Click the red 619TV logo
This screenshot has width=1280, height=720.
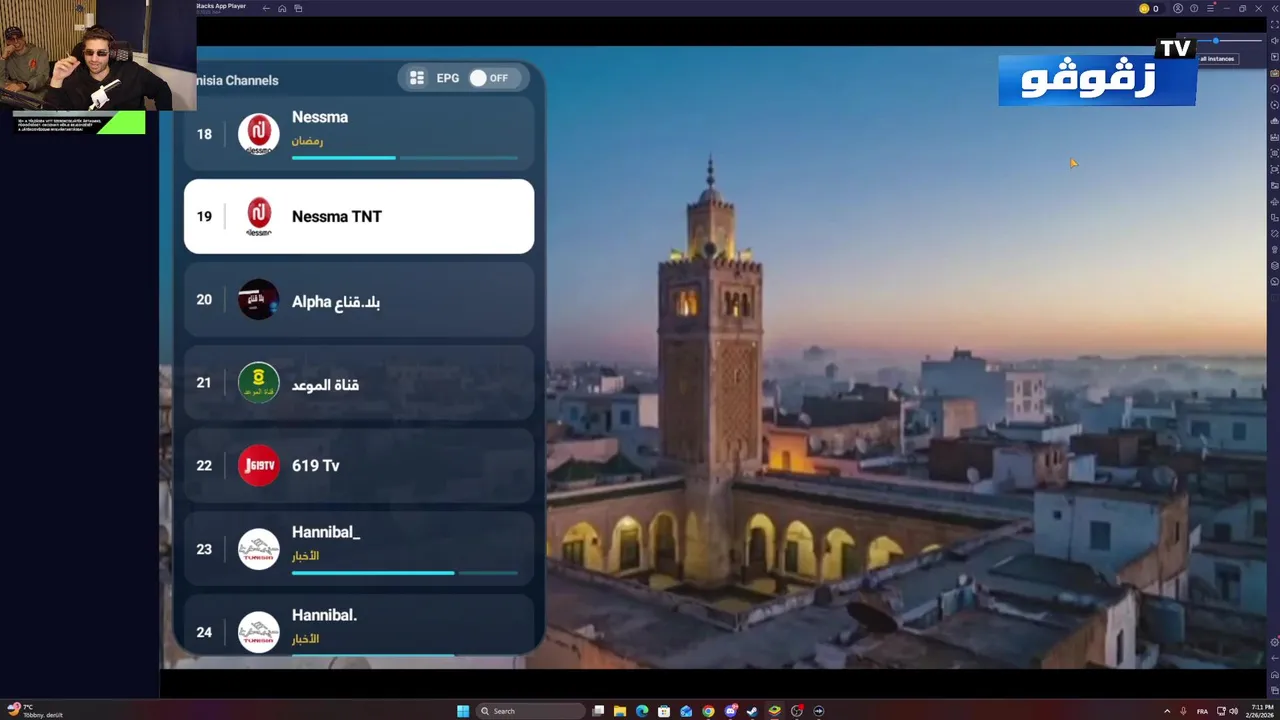point(259,466)
